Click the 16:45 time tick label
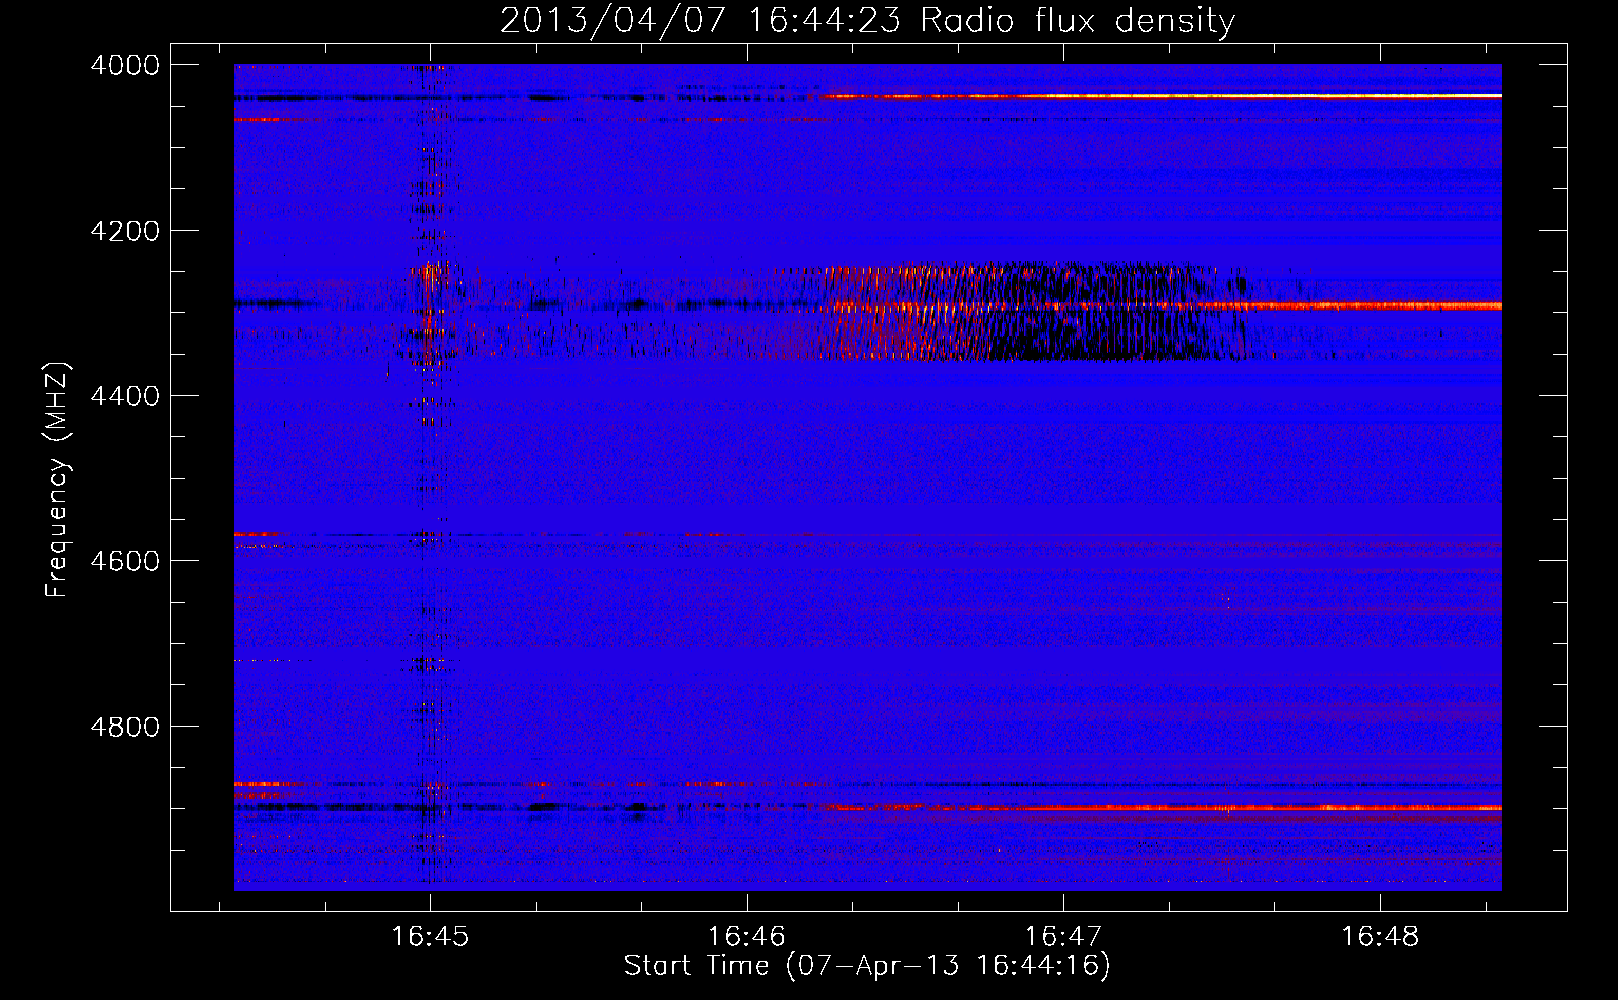The width and height of the screenshot is (1618, 1000). (430, 937)
